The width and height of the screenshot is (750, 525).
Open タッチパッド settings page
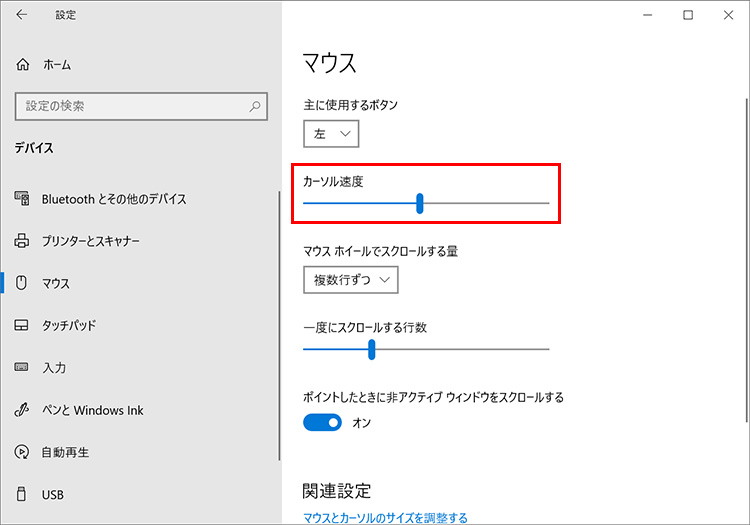(69, 326)
